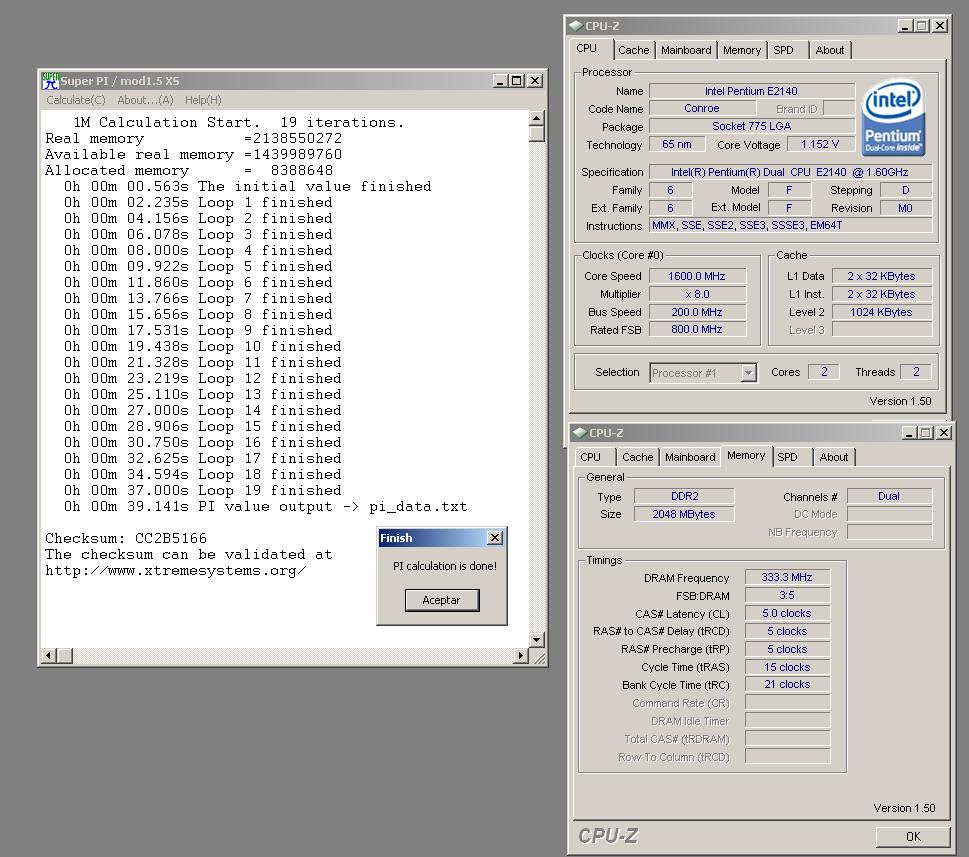The width and height of the screenshot is (969, 857).
Task: Click the 'pi_data.txt' output line
Action: [266, 507]
